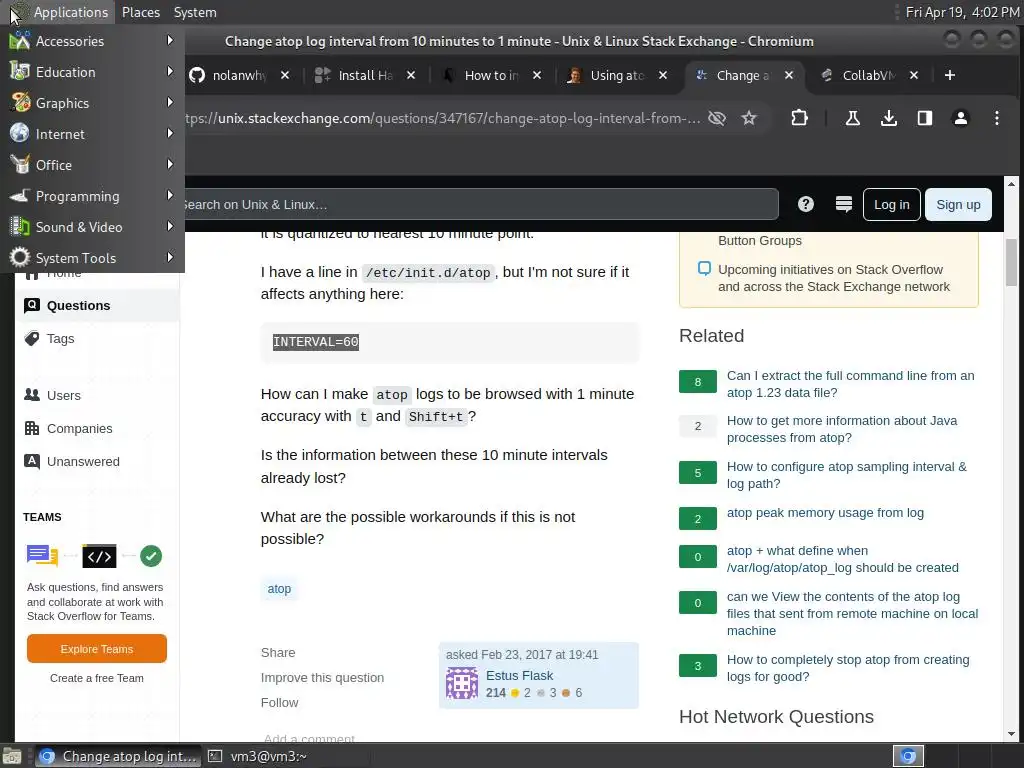Open Estus Flask user profile
The image size is (1024, 768).
(519, 675)
